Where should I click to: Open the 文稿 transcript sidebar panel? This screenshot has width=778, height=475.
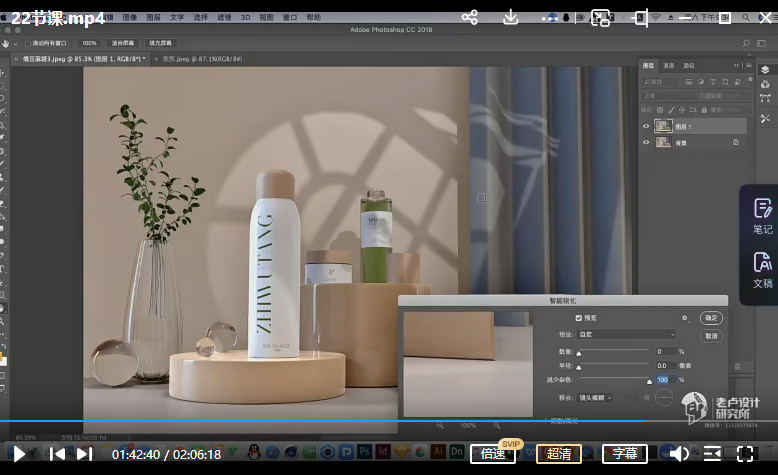(762, 270)
